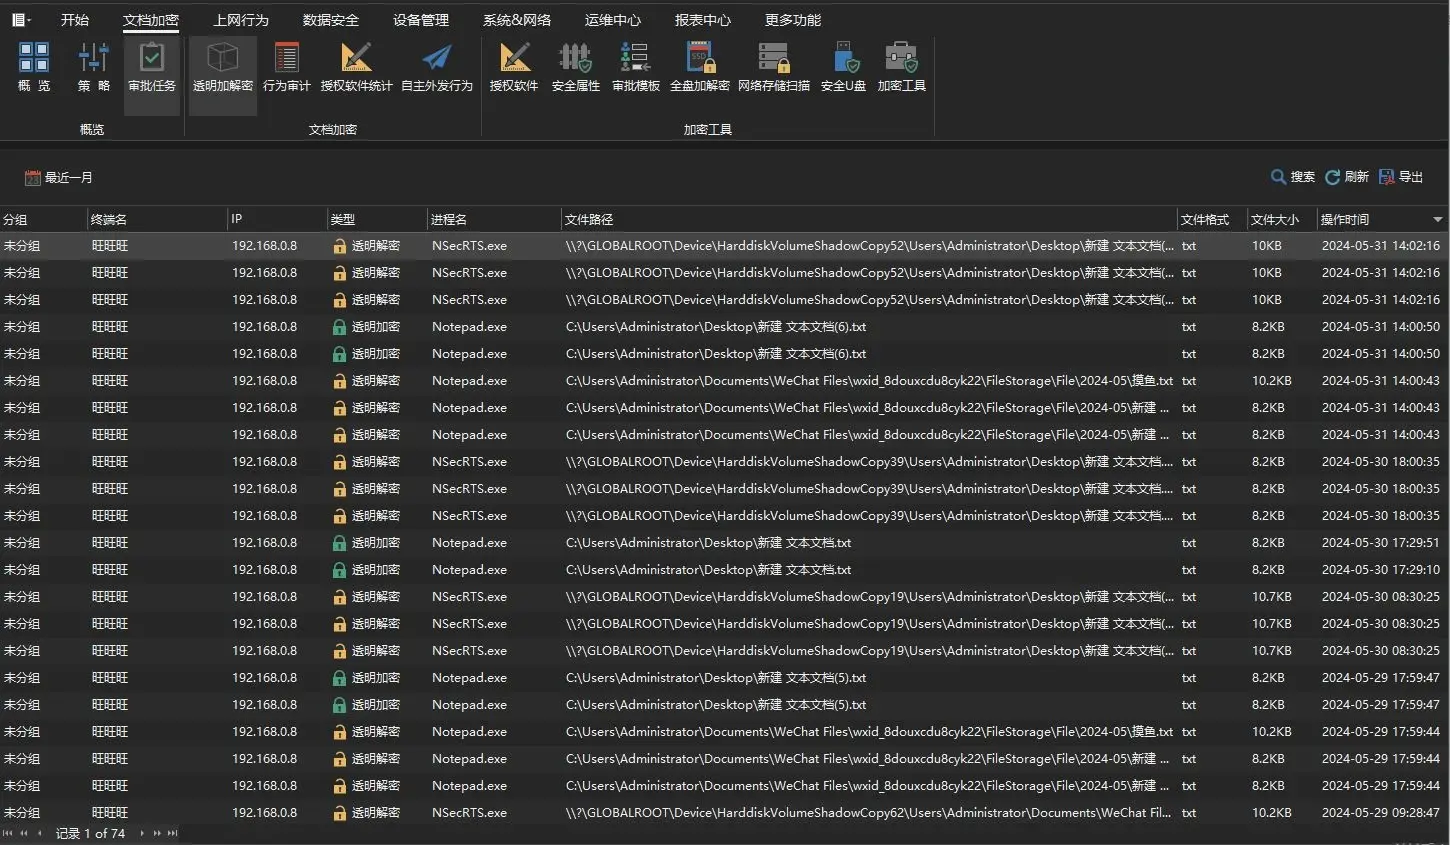Sort by the 文件格式 column header
This screenshot has height=845, width=1450.
coord(1212,220)
